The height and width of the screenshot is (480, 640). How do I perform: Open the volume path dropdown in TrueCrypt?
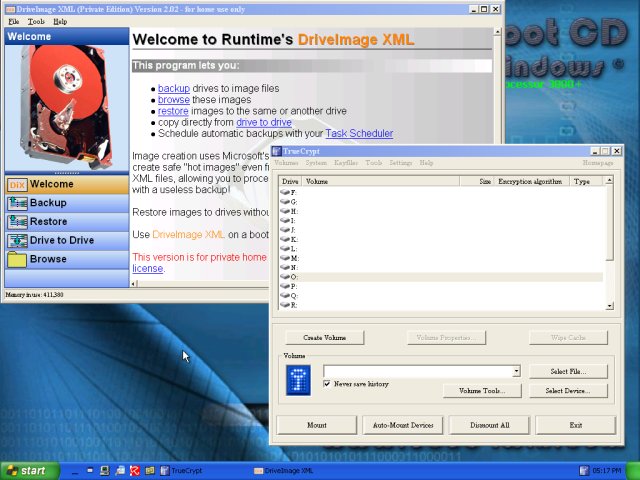coord(516,371)
